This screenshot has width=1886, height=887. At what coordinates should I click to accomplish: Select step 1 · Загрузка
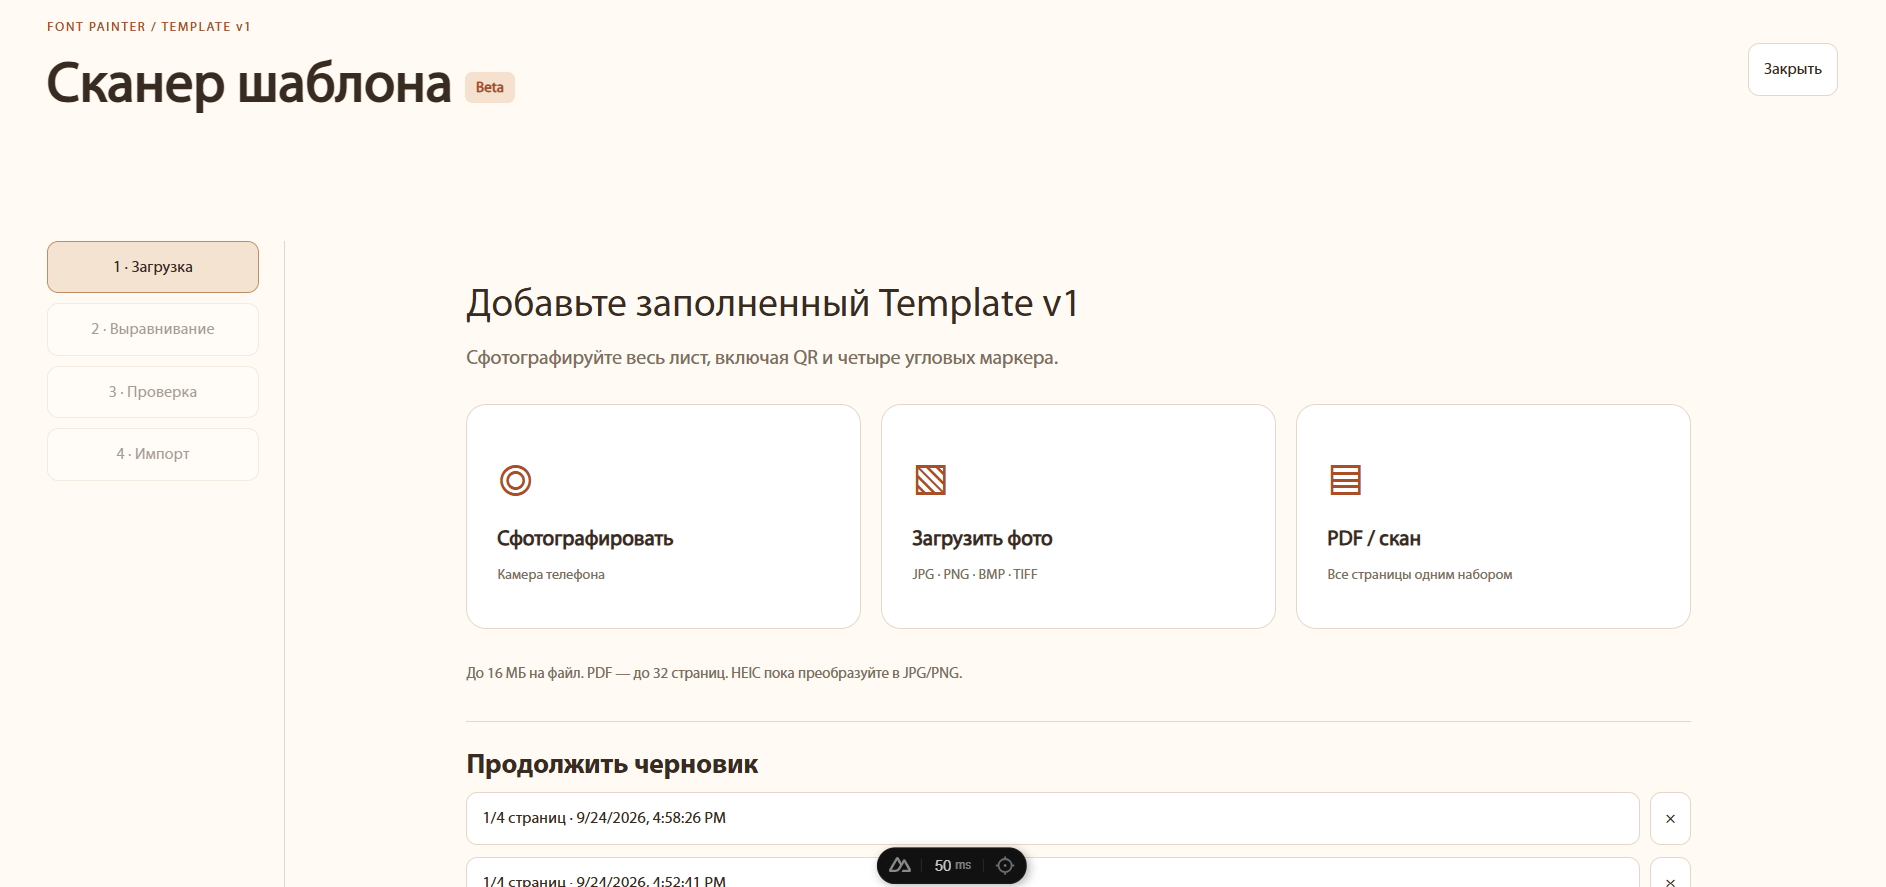click(x=153, y=267)
